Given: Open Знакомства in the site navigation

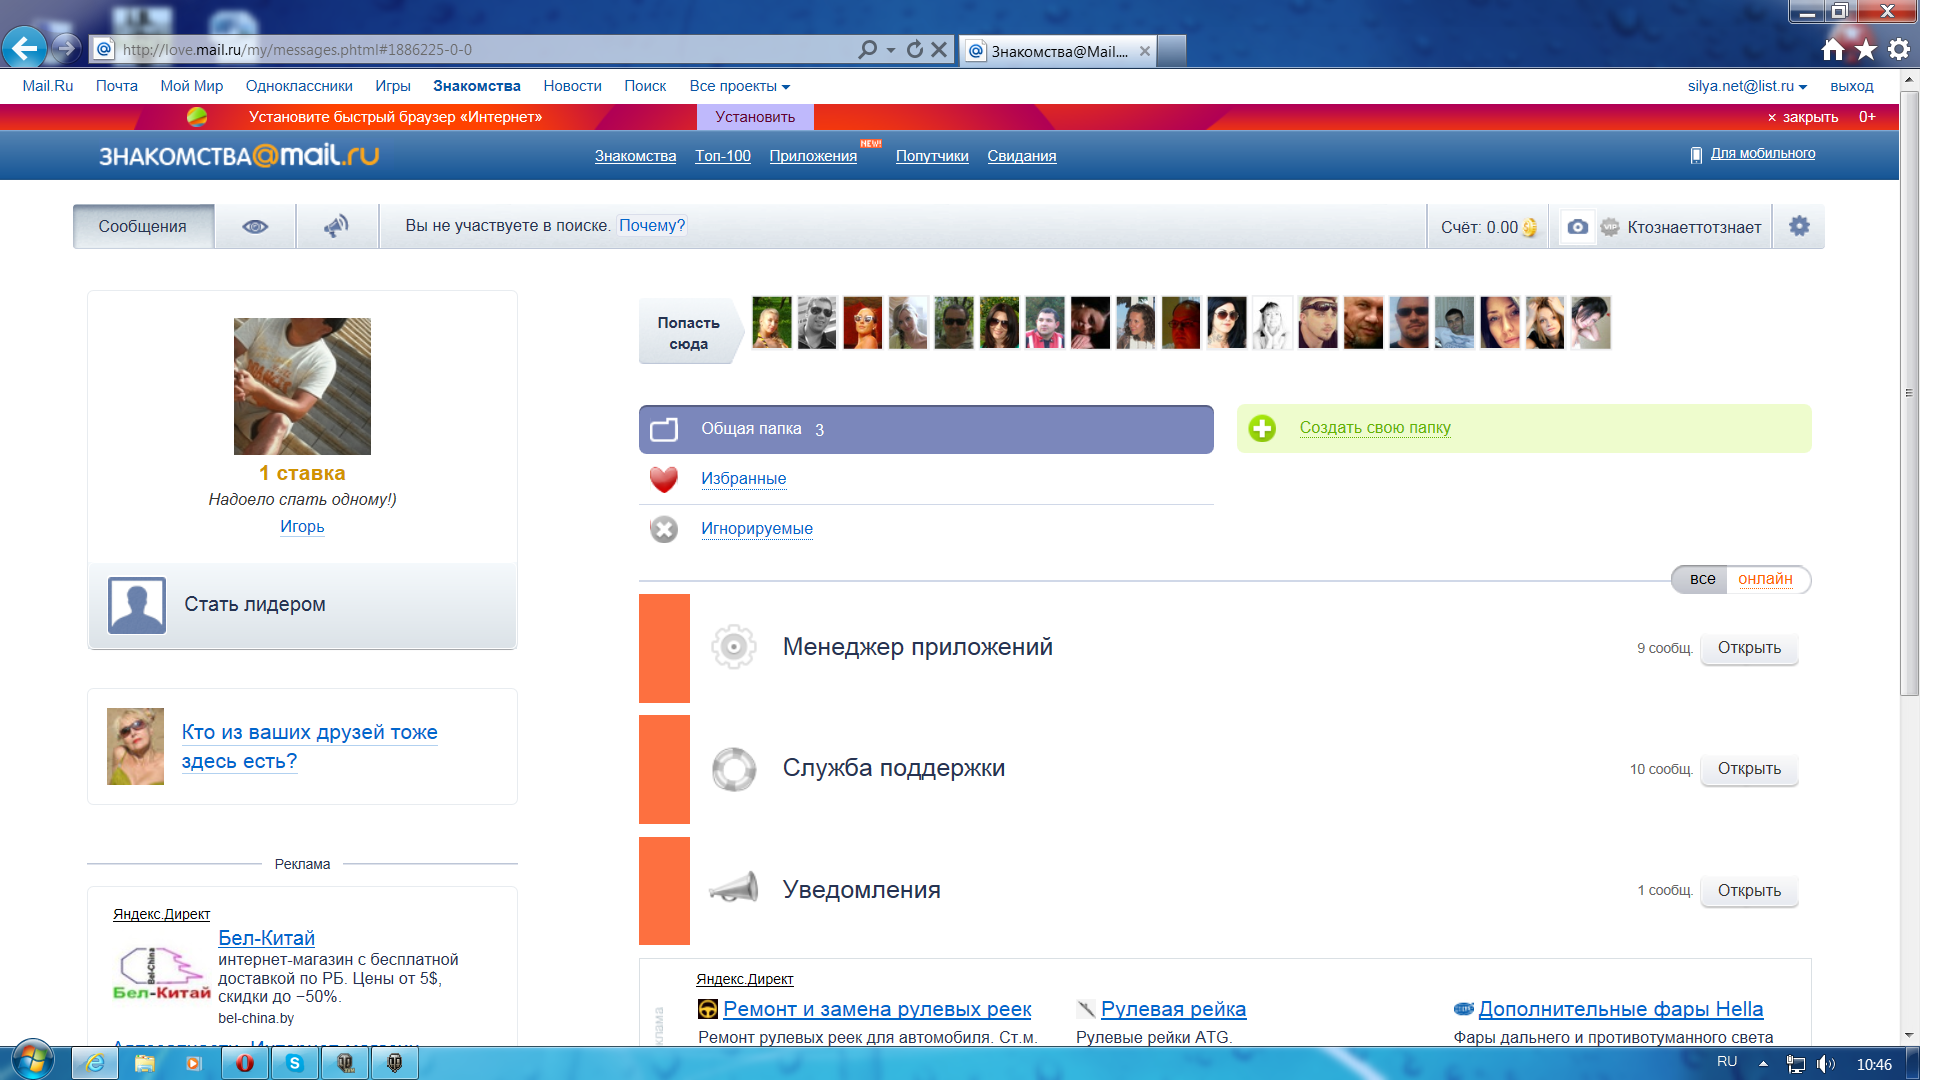Looking at the screenshot, I should pyautogui.click(x=635, y=156).
